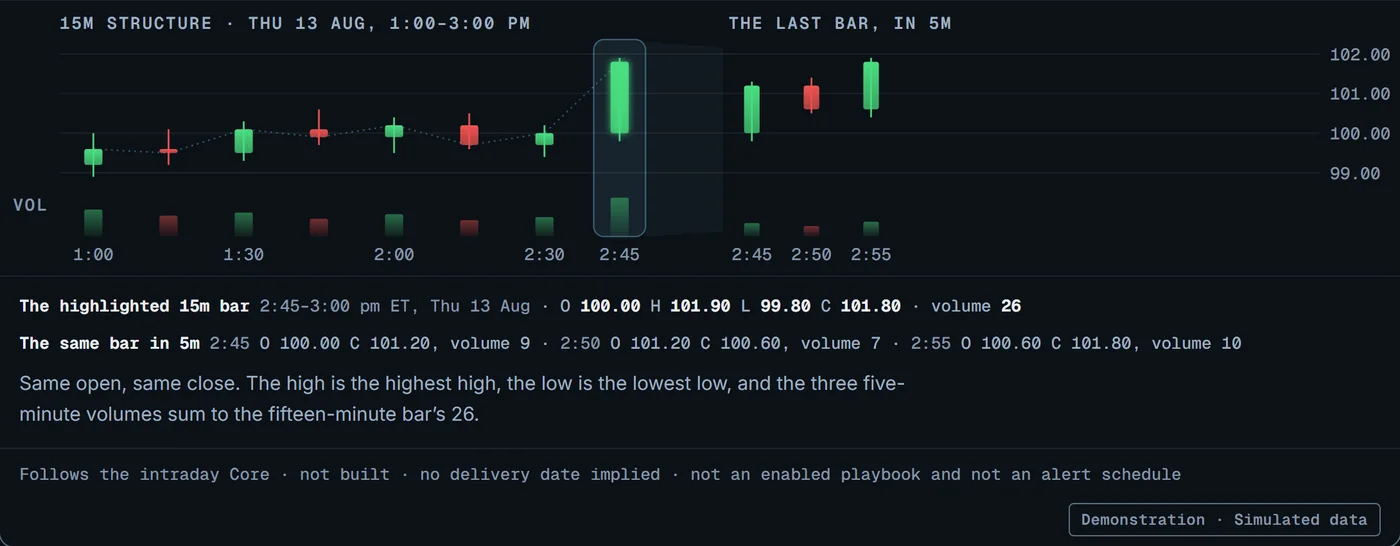
Task: Select the highlighted 2:45 15m candle
Action: [x=619, y=97]
